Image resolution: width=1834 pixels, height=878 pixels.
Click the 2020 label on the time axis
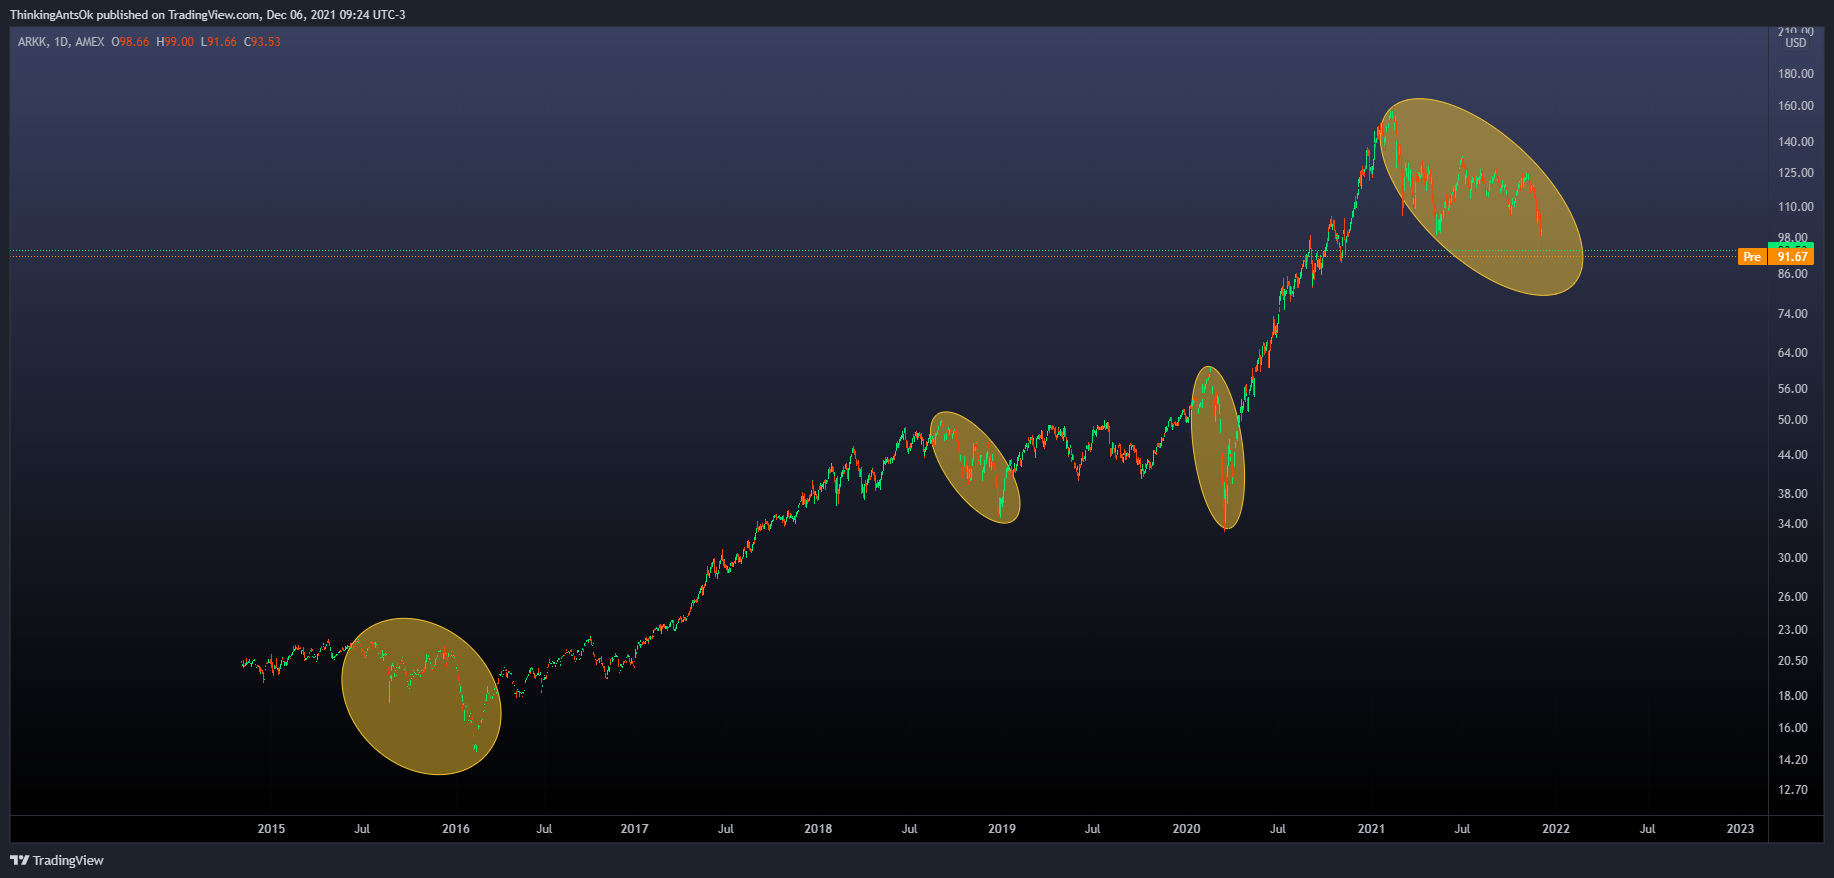pos(1186,829)
